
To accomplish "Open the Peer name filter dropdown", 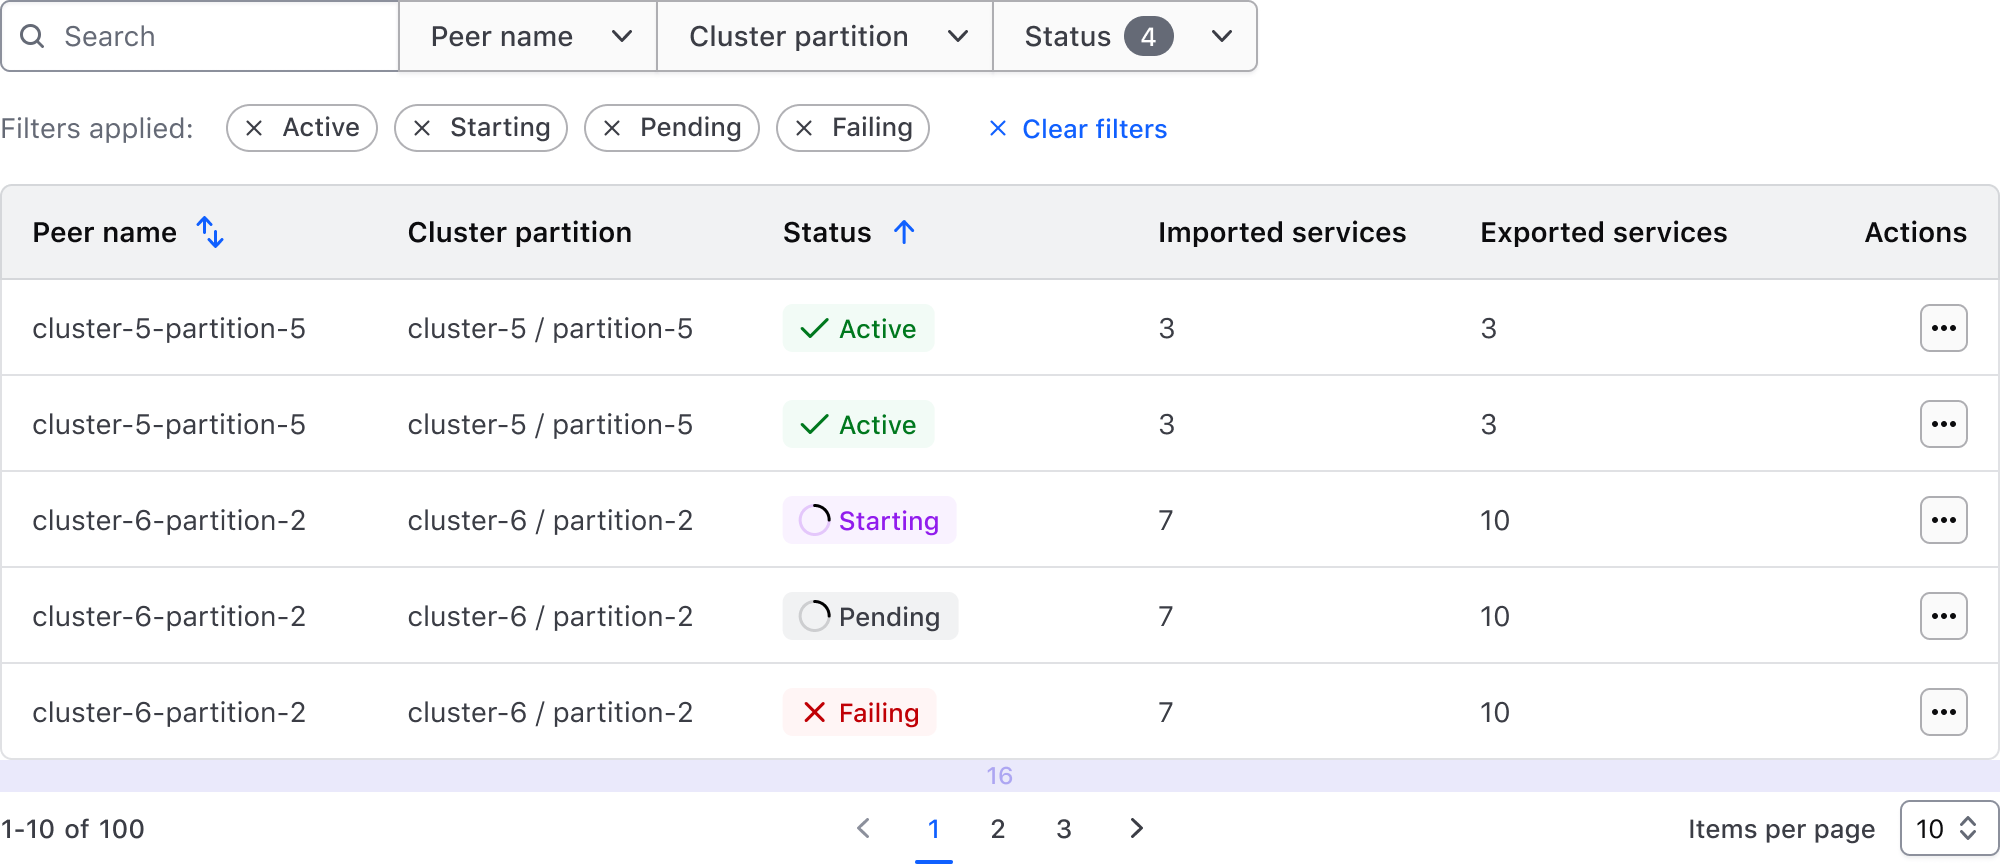I will coord(528,37).
